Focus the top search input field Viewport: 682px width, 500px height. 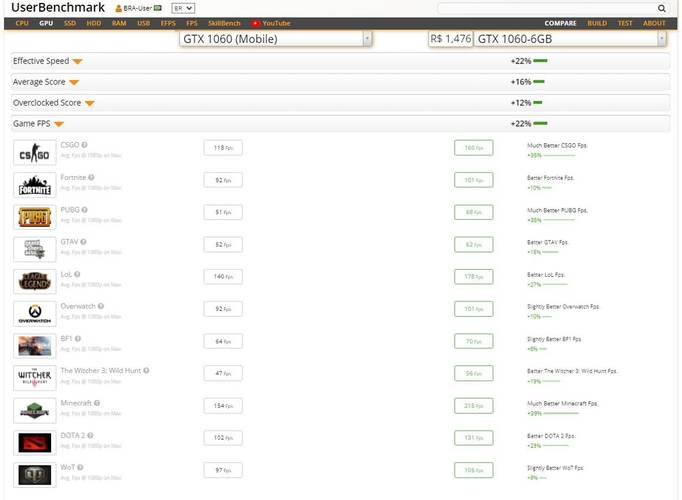547,8
